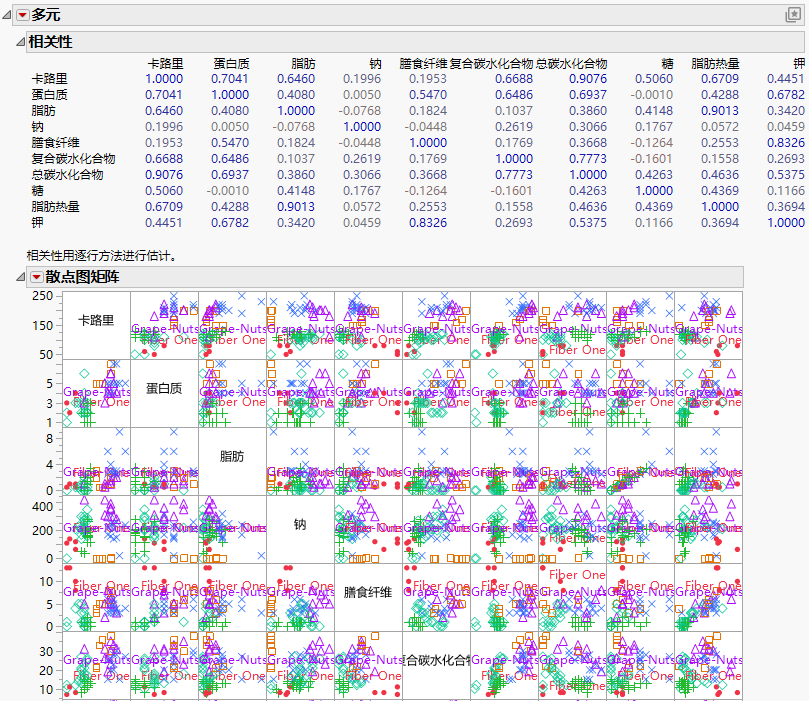Click the 蛋白质 diagonal cell in scatterplot matrix
Image resolution: width=809 pixels, height=701 pixels.
pyautogui.click(x=164, y=389)
